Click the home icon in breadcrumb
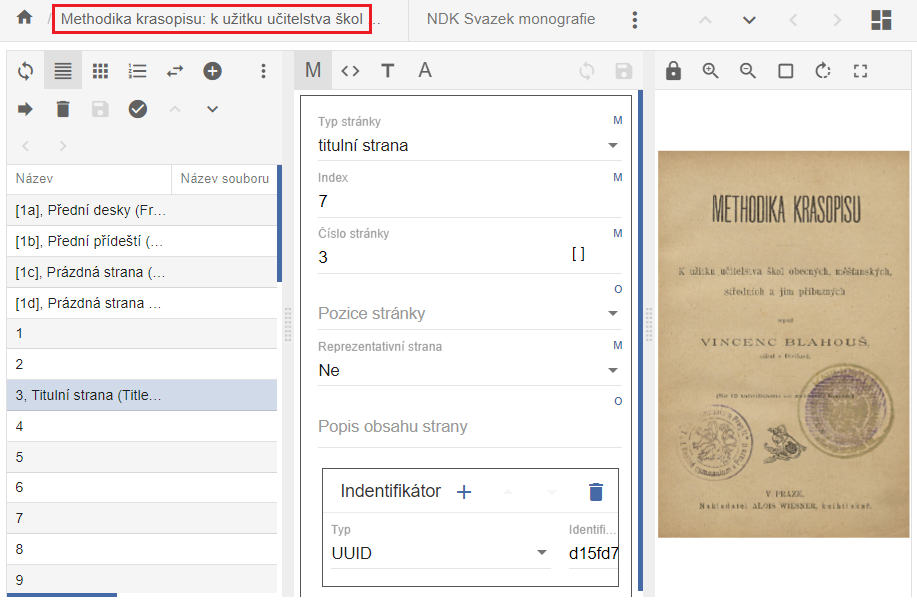 25,19
